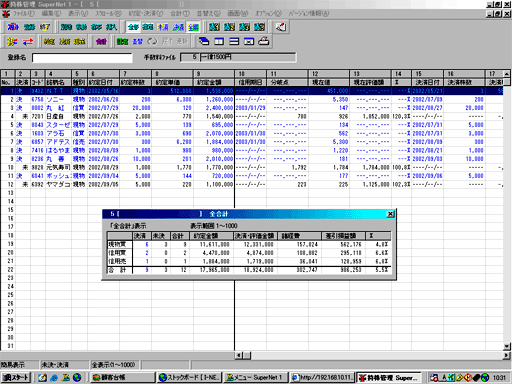512x384 pixels.
Task: Click the tile windows stacked icon
Action: [234, 41]
